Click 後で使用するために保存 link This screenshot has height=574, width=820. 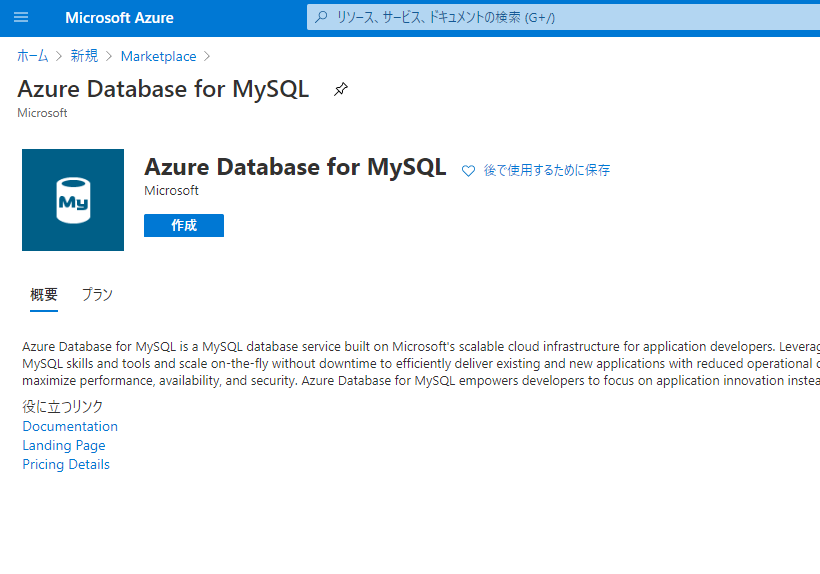pyautogui.click(x=546, y=170)
